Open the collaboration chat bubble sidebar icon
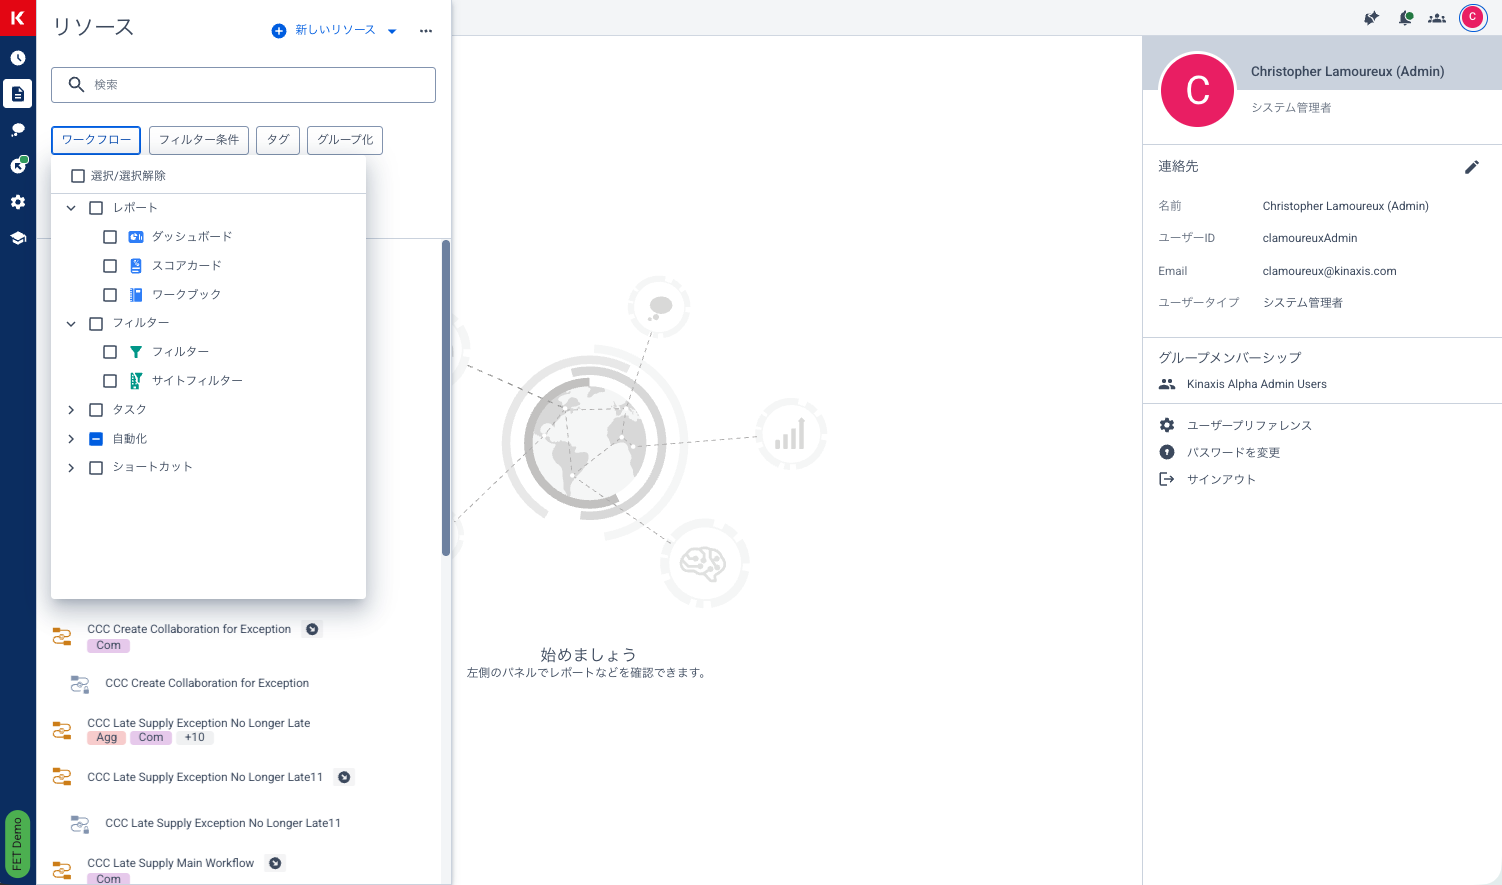The height and width of the screenshot is (885, 1502). pyautogui.click(x=18, y=130)
